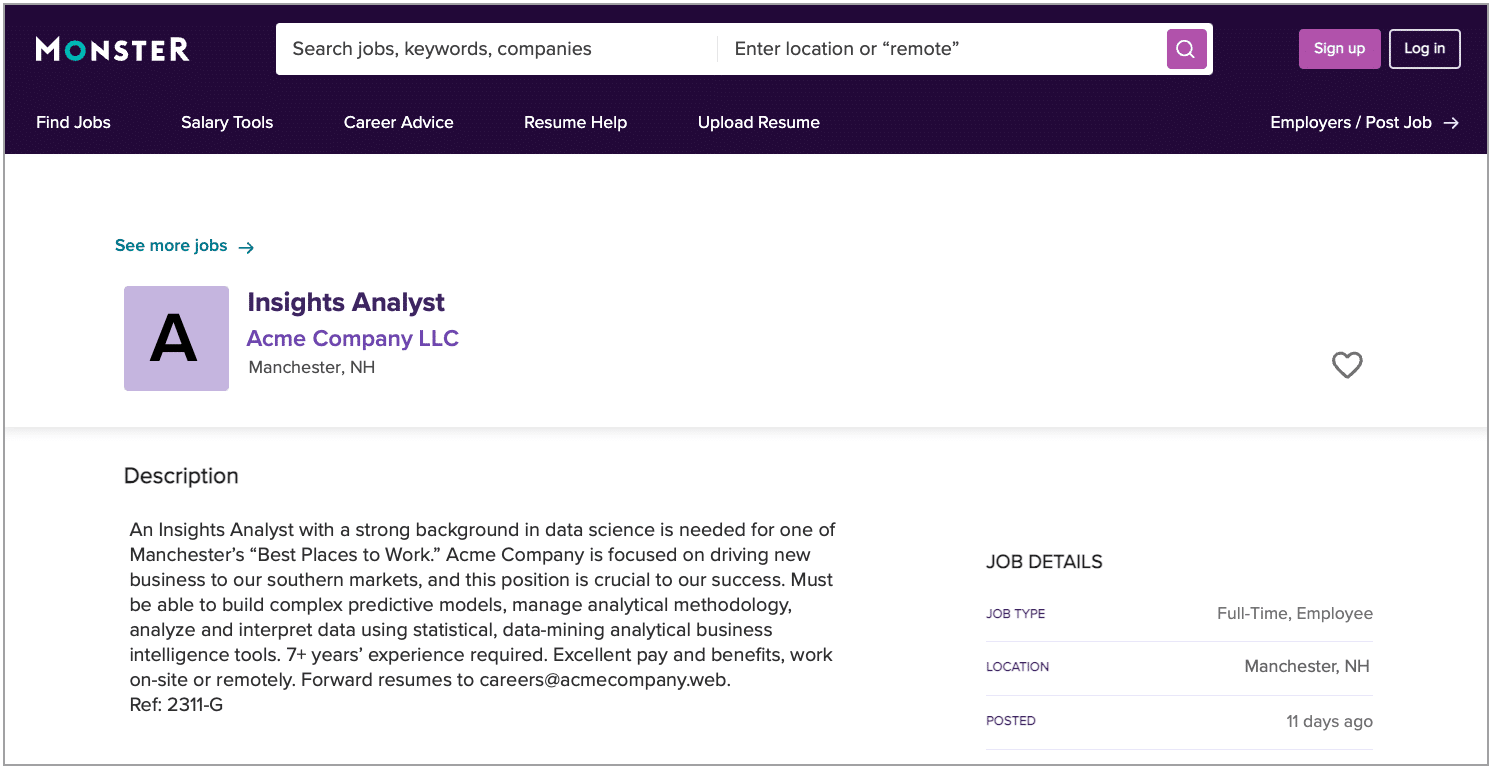Click arrow next to See more jobs

coord(246,247)
